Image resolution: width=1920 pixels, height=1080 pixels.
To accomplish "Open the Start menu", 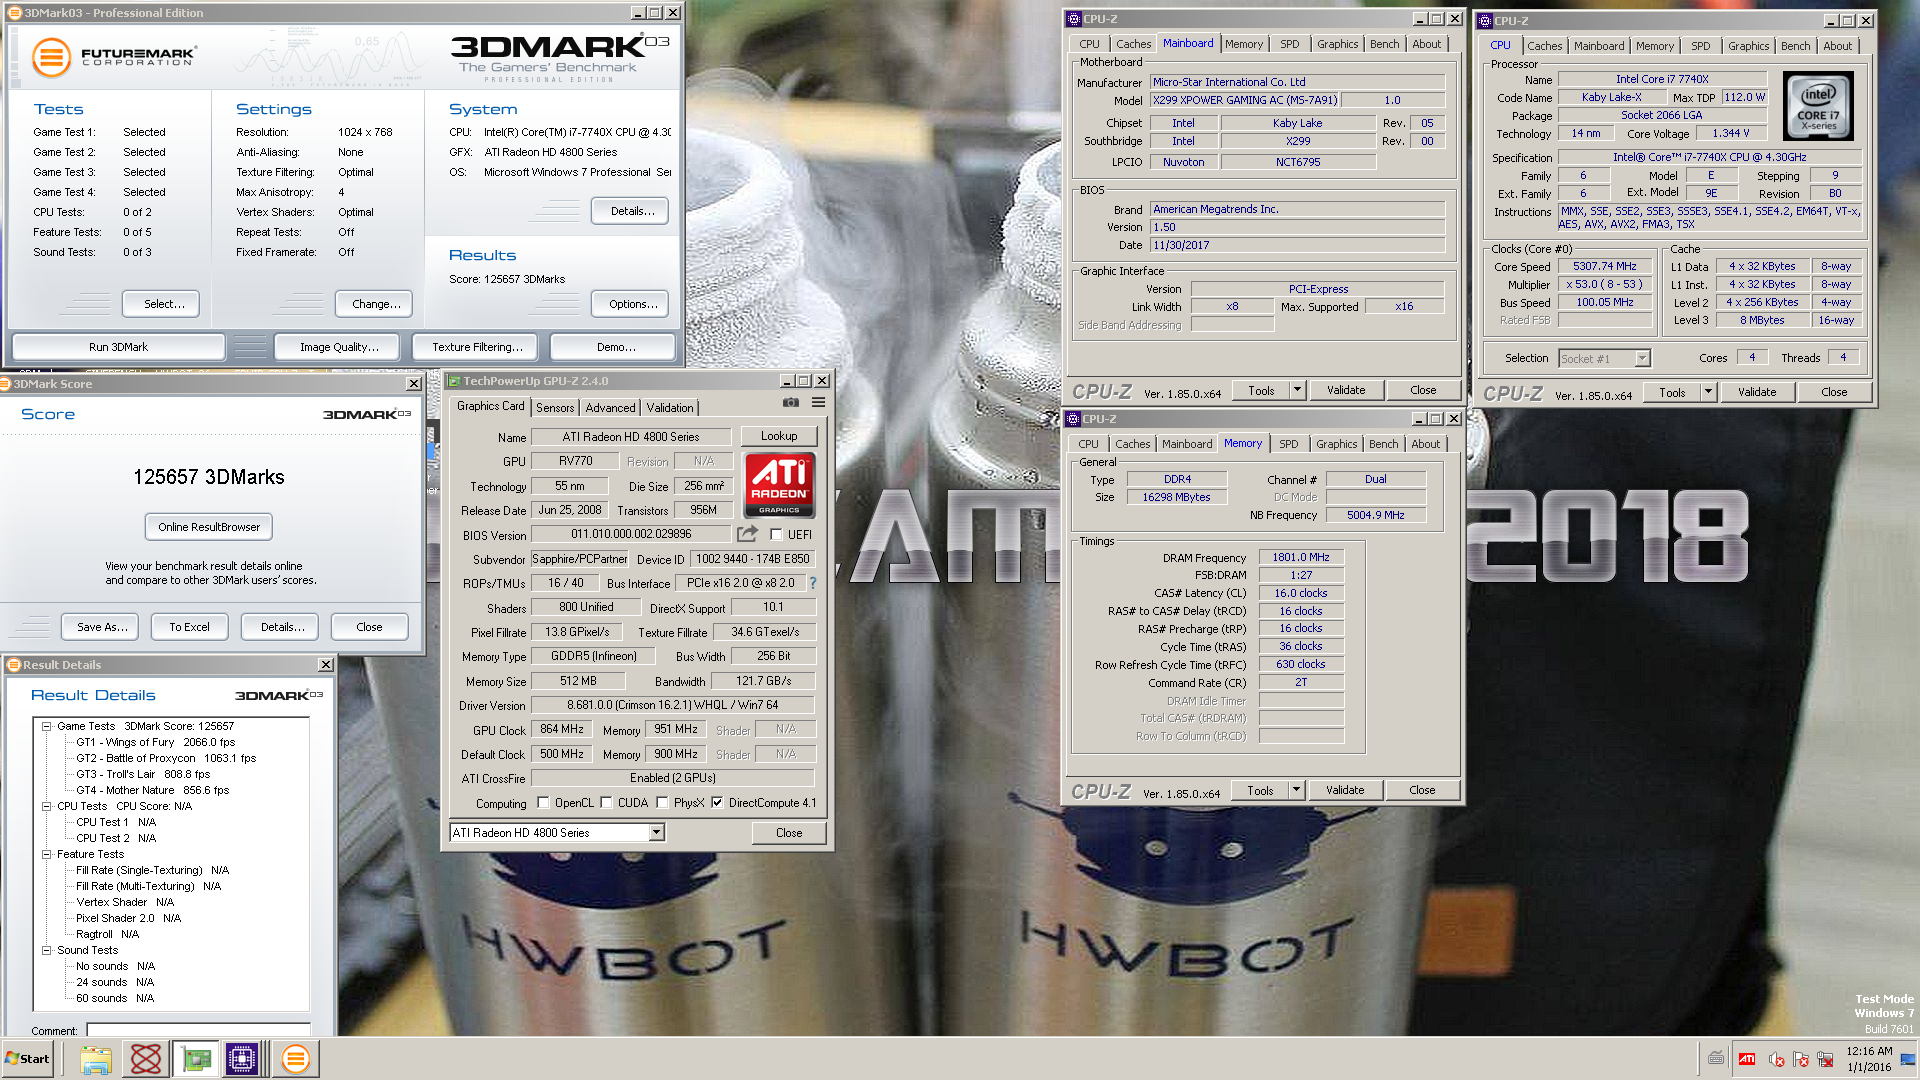I will point(28,1059).
